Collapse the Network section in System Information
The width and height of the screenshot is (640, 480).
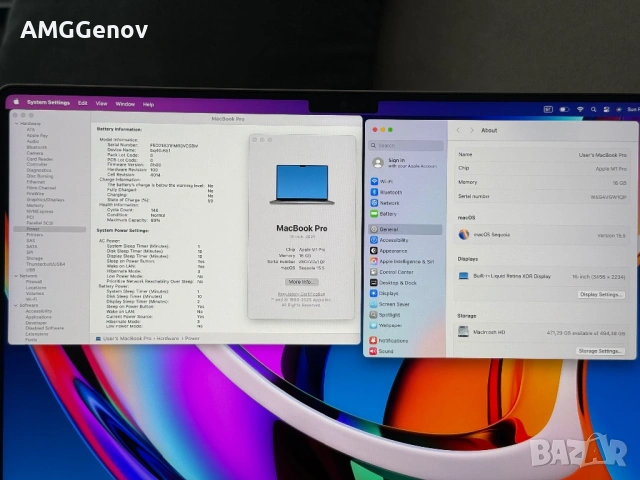[x=16, y=276]
